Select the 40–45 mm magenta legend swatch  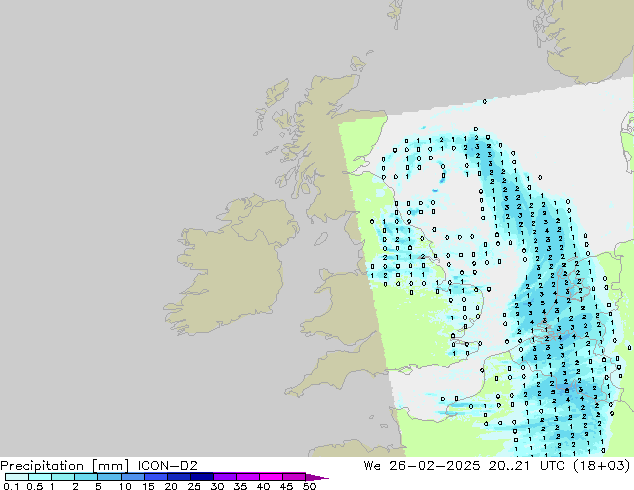click(271, 477)
